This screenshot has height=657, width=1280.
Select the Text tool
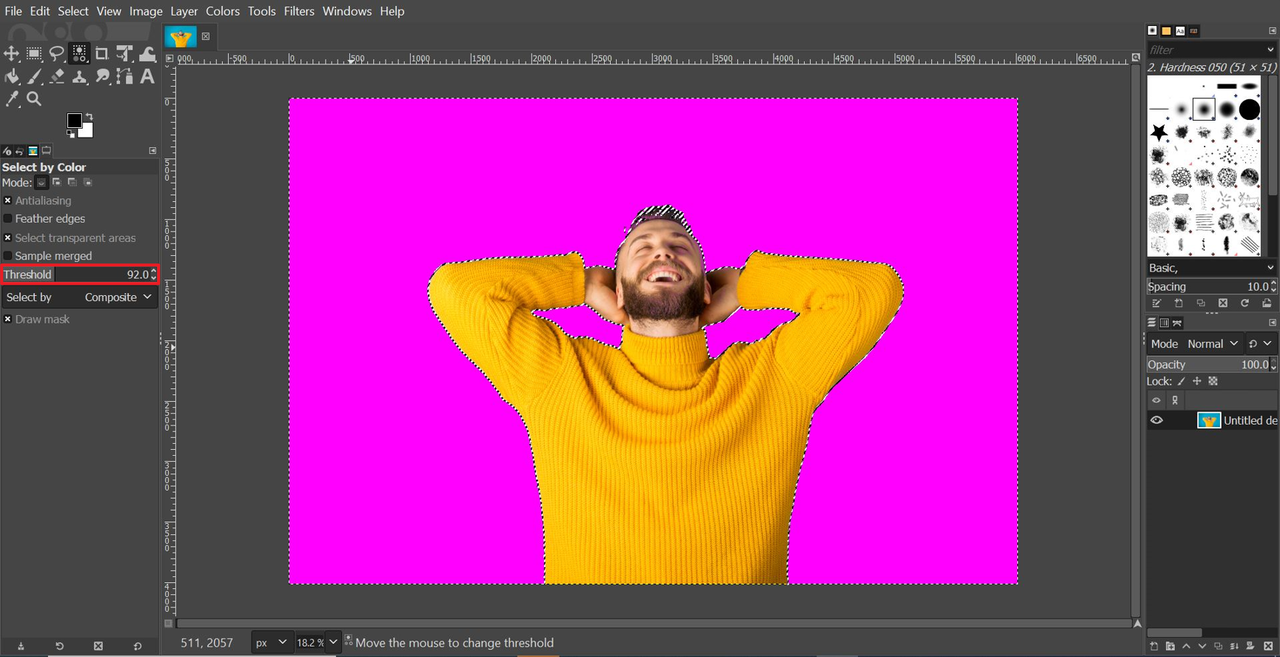click(147, 76)
